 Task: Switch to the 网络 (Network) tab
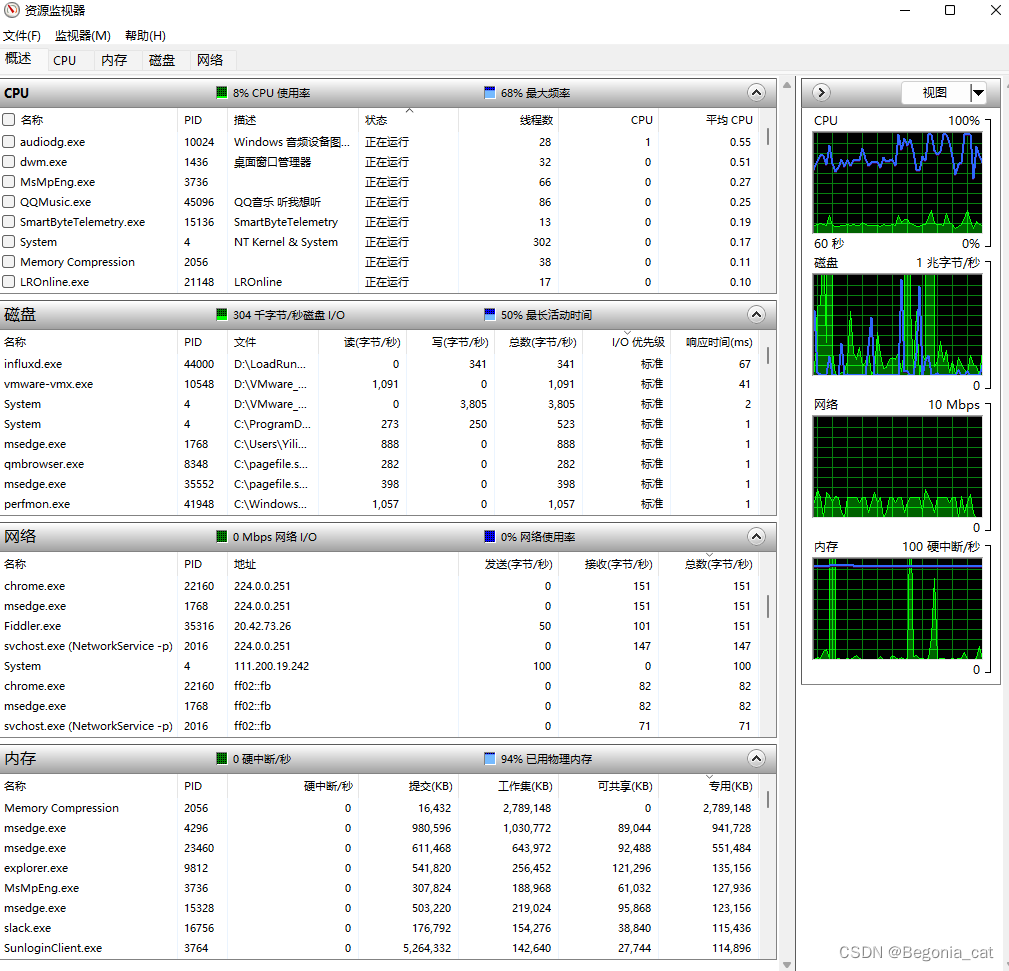[x=211, y=60]
